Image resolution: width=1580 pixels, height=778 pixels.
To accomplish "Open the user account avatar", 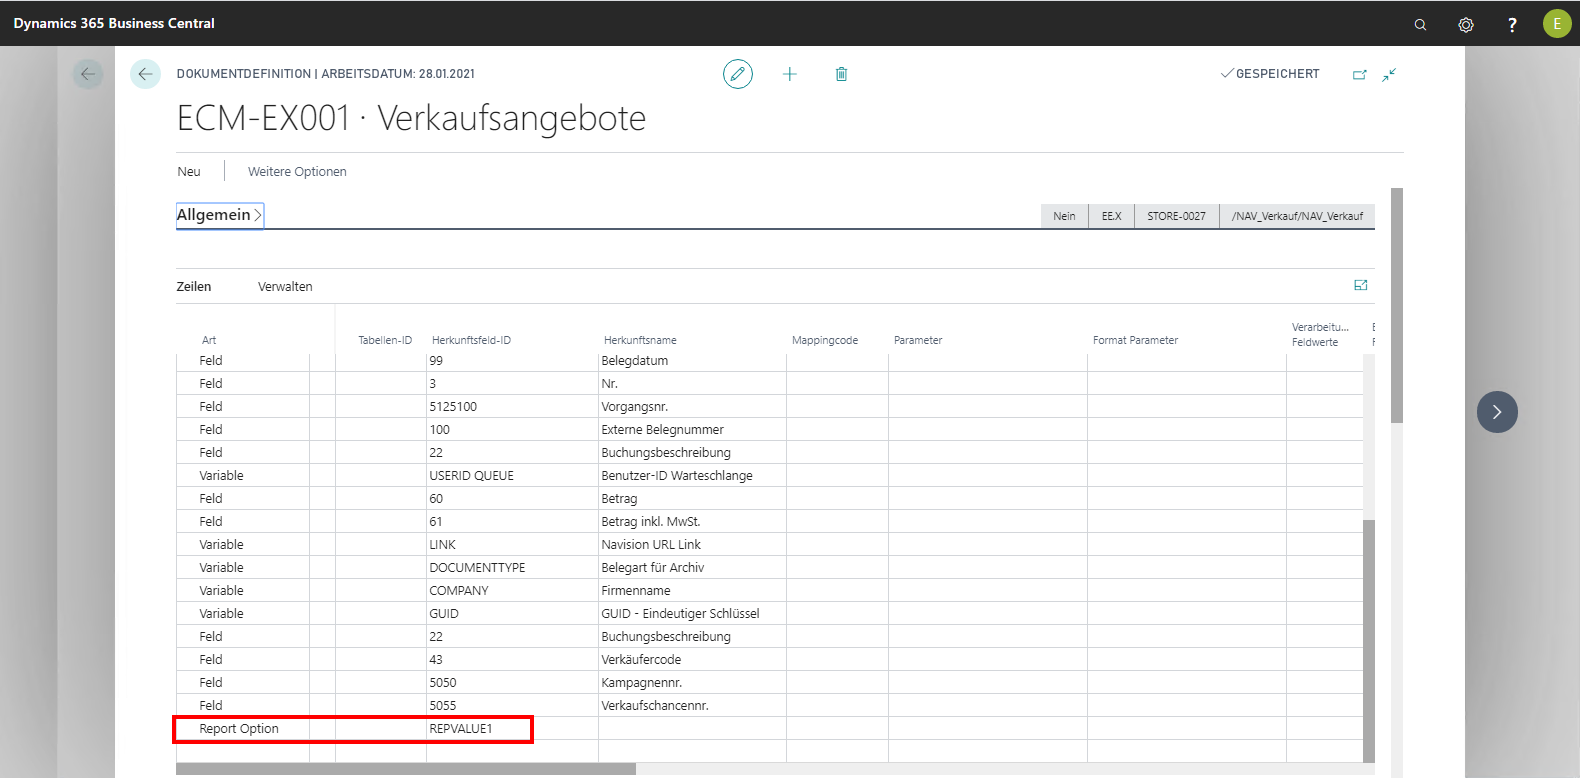I will coord(1556,24).
